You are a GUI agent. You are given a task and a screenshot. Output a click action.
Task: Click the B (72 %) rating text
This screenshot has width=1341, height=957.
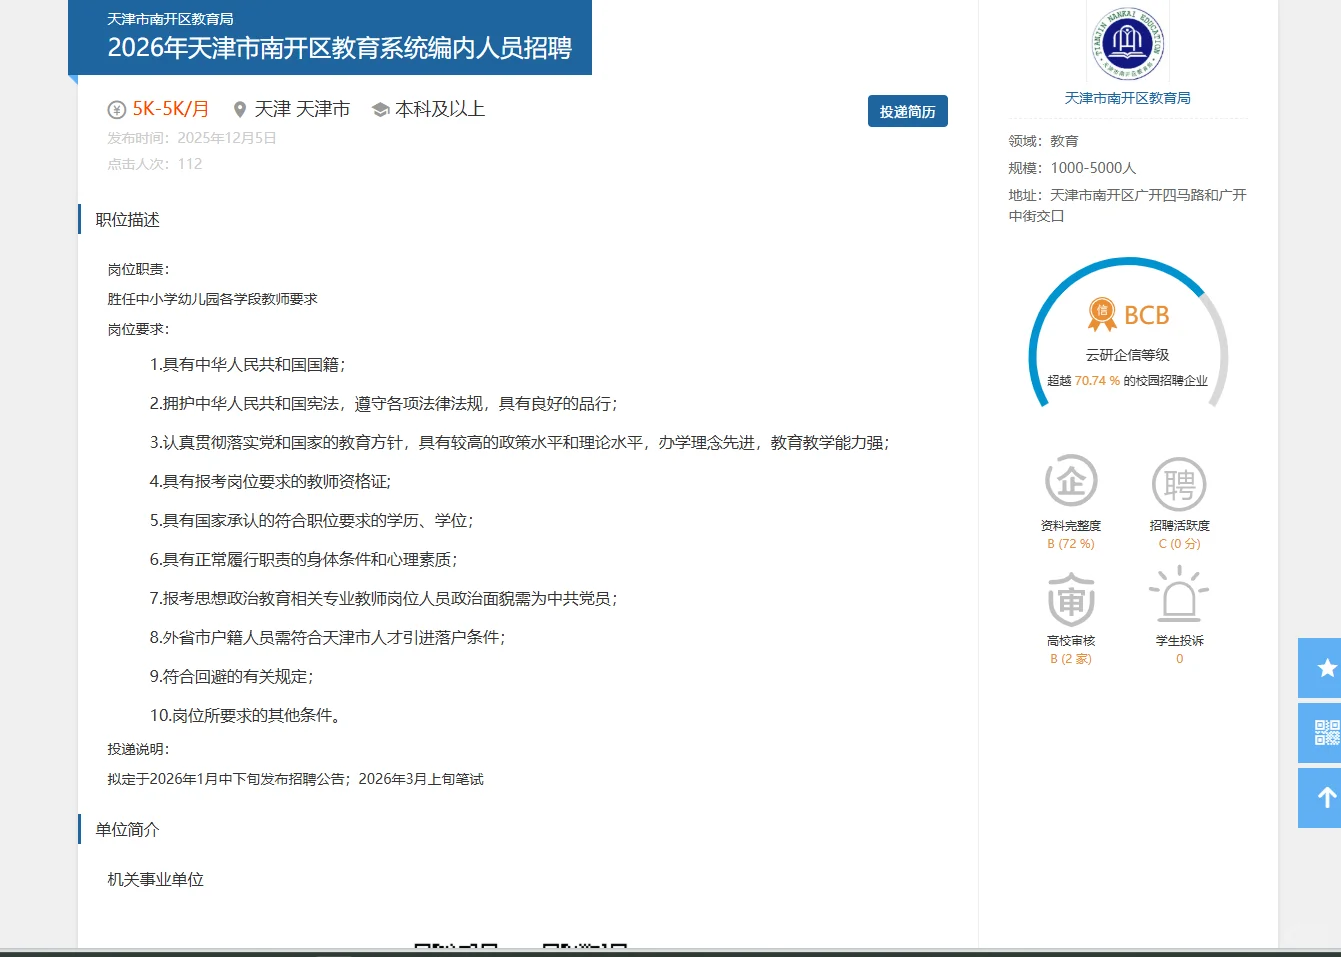pos(1071,543)
